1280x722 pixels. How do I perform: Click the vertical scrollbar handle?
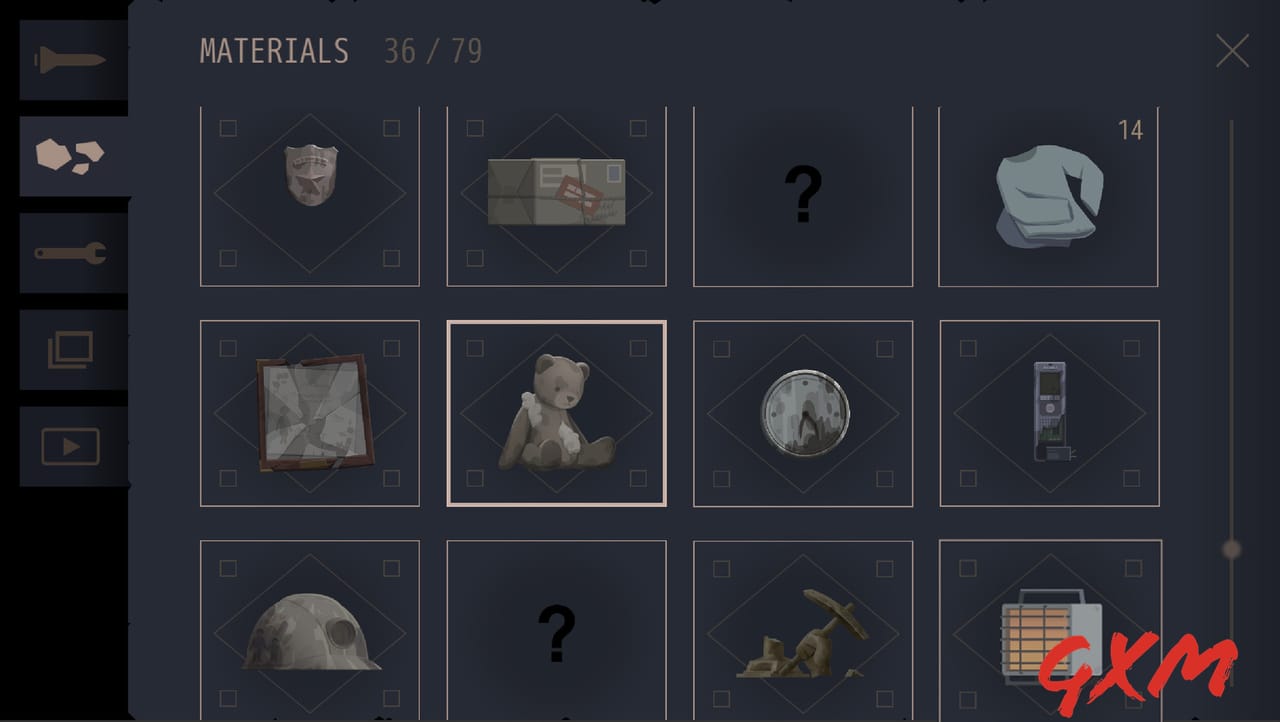tap(1232, 549)
